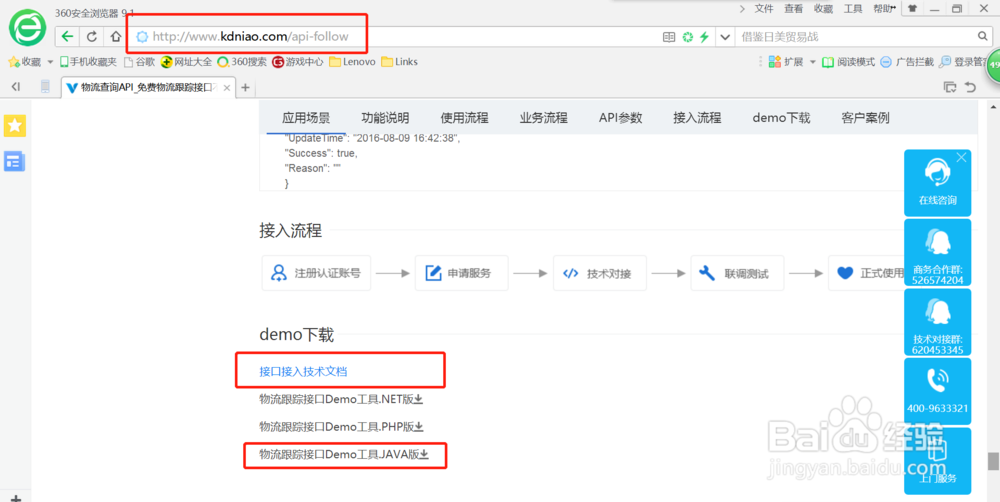
Task: Open the yellow star favorites sidebar icon
Action: point(15,126)
